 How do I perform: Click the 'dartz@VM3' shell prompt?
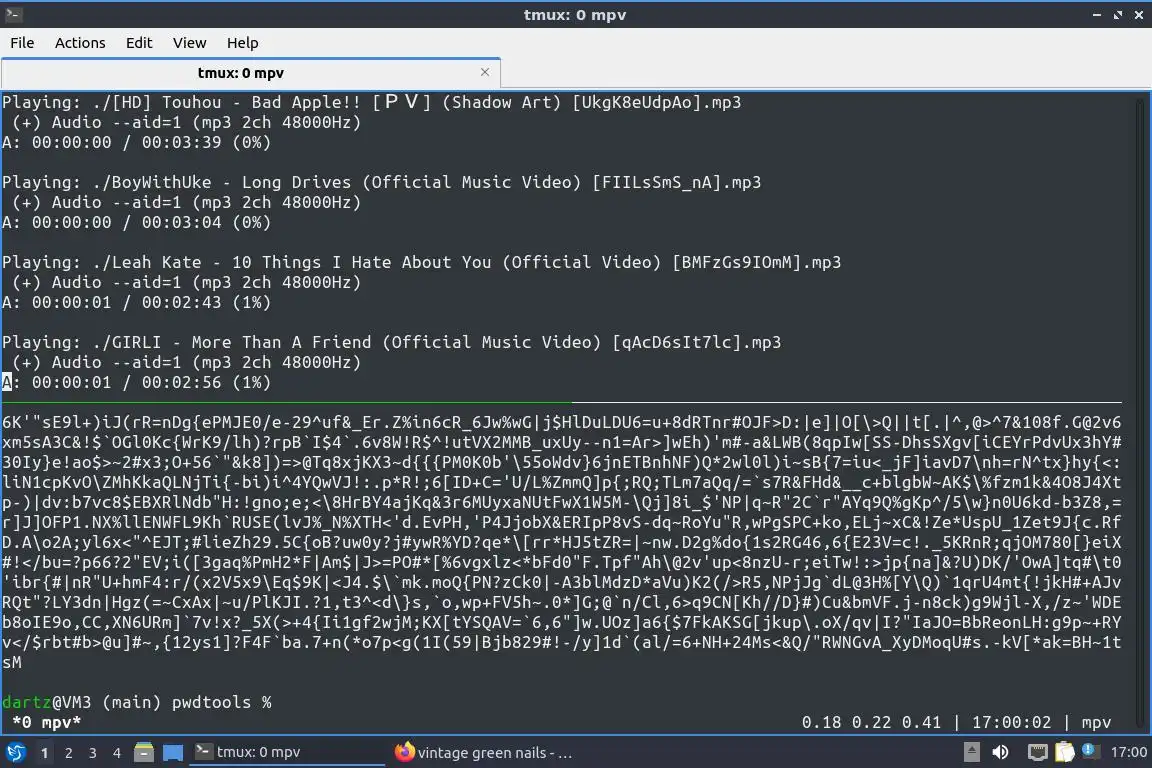tap(46, 702)
